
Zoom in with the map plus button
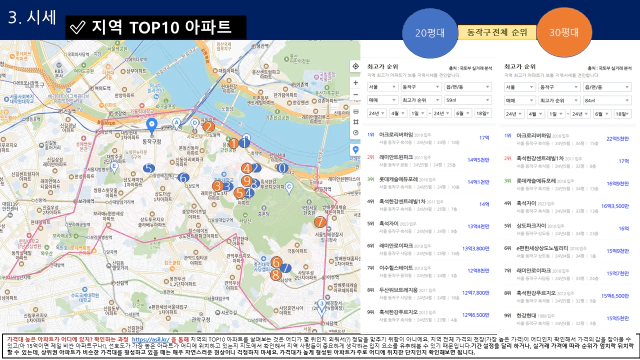[356, 83]
